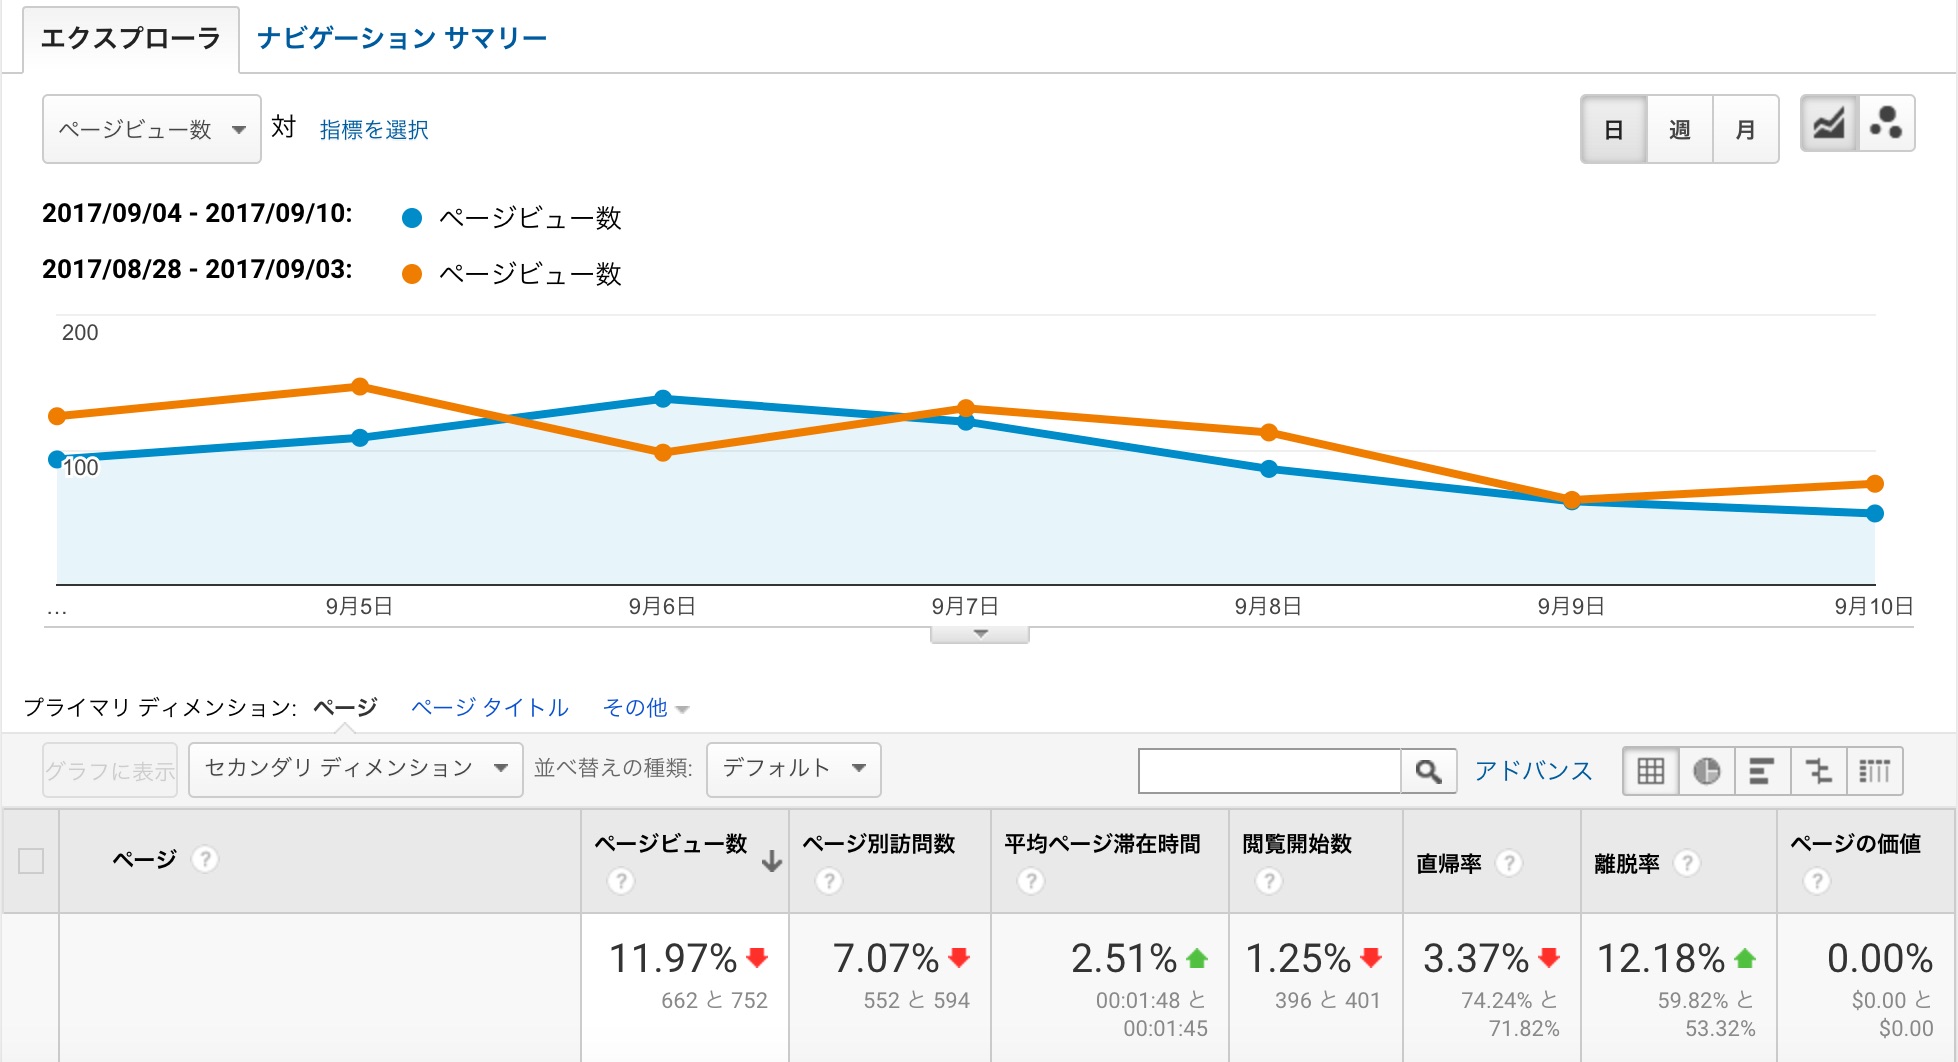The height and width of the screenshot is (1062, 1958).
Task: Select the data table view icon
Action: pos(1650,771)
